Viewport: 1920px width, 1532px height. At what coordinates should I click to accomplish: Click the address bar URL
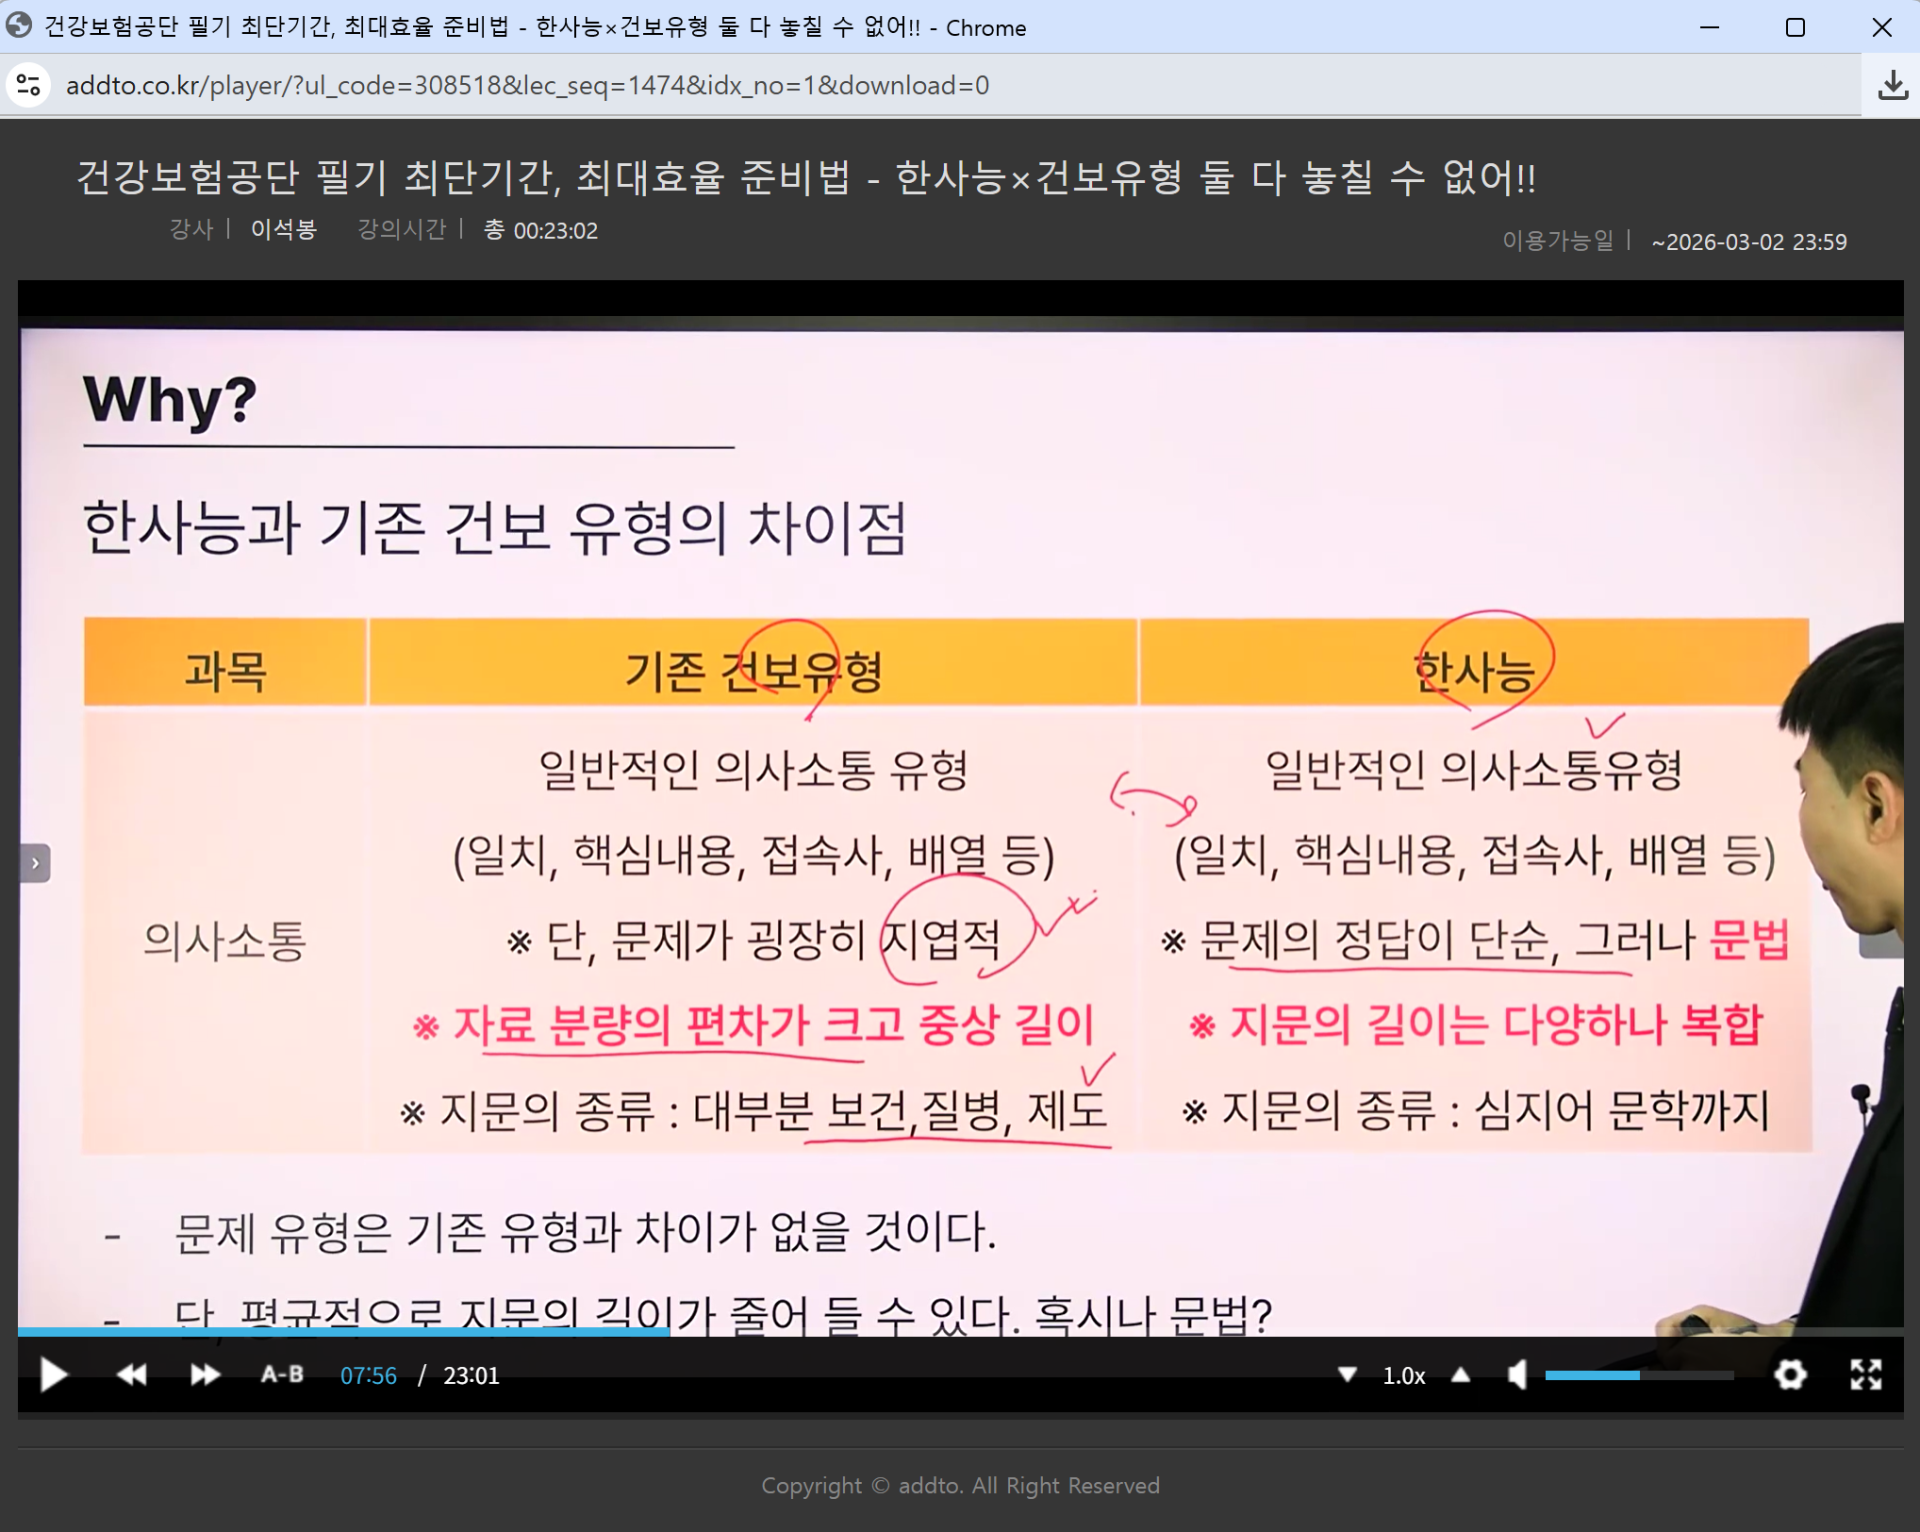(527, 85)
